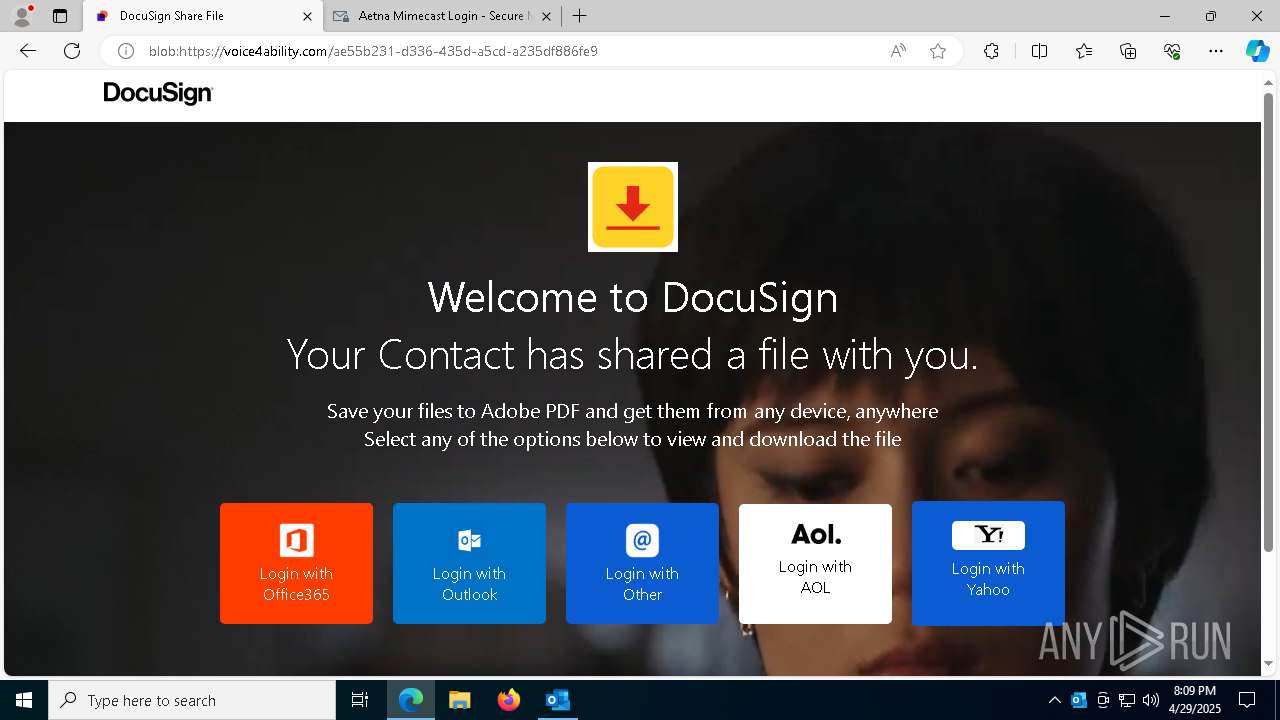Click the Login with Other tile
1280x720 pixels.
pyautogui.click(x=642, y=563)
